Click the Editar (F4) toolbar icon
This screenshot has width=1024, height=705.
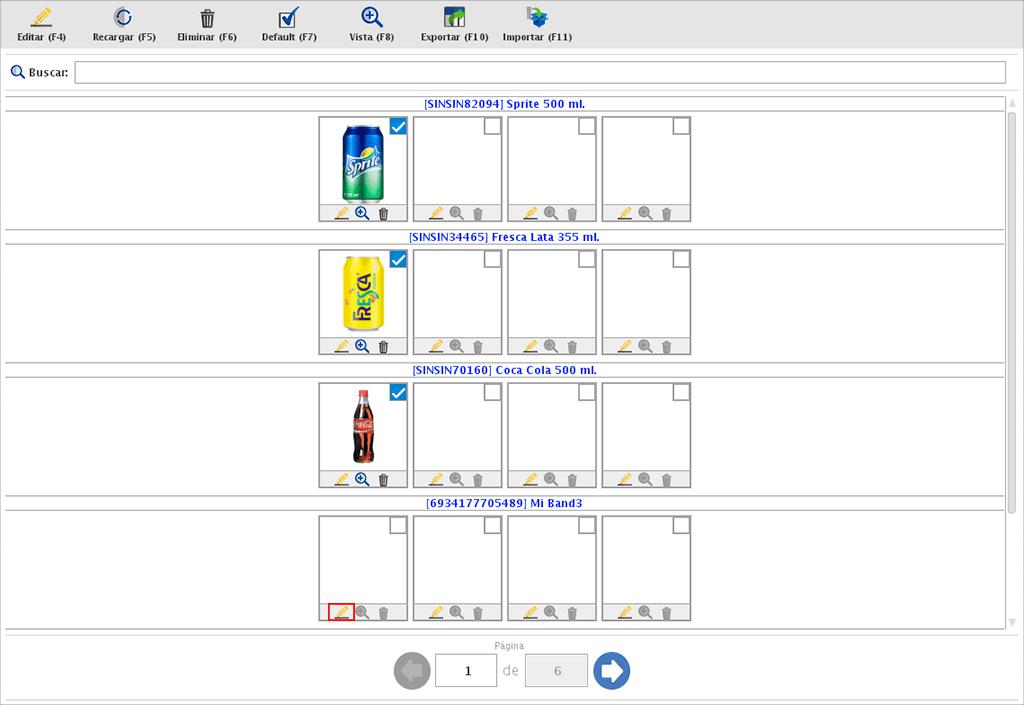tap(41, 18)
